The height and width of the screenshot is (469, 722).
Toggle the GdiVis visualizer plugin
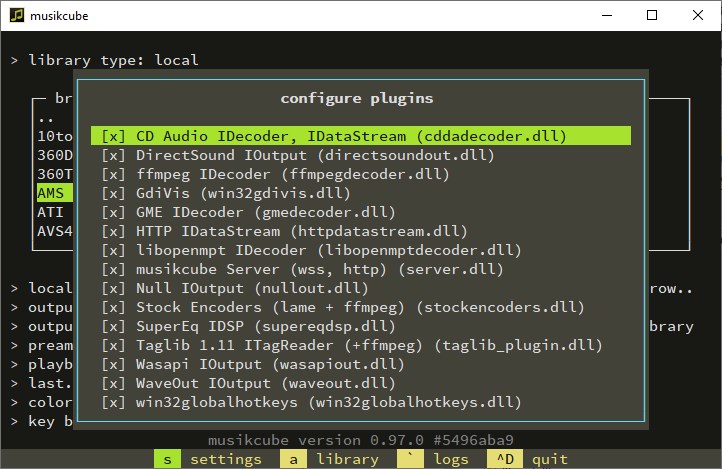click(113, 193)
